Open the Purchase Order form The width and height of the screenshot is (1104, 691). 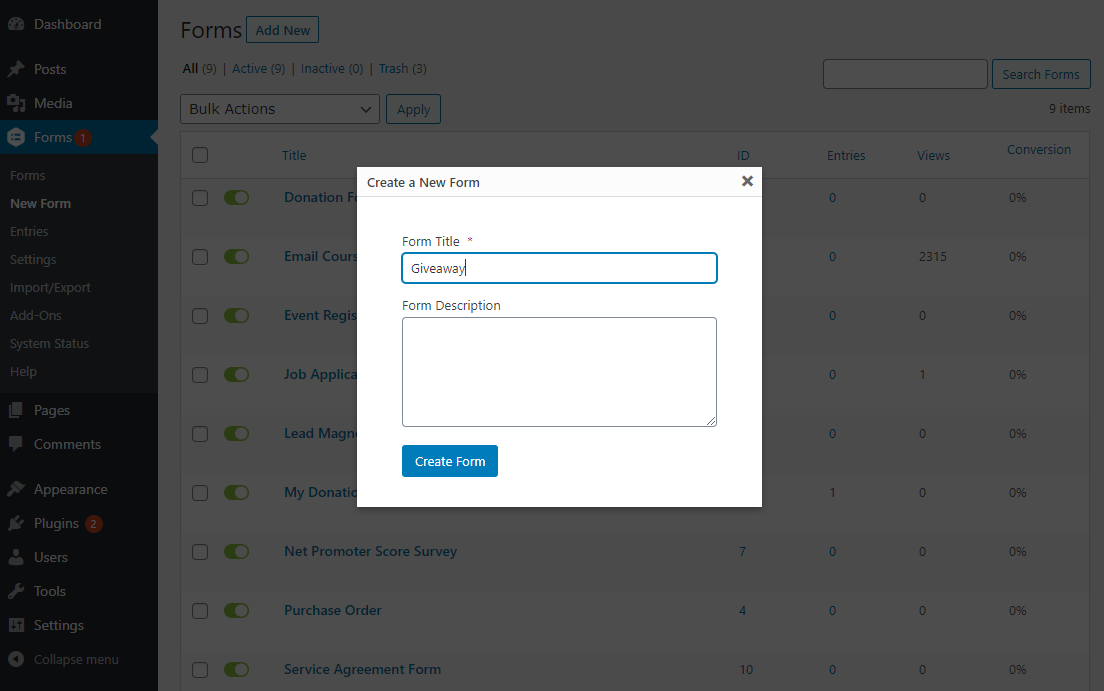[x=332, y=610]
